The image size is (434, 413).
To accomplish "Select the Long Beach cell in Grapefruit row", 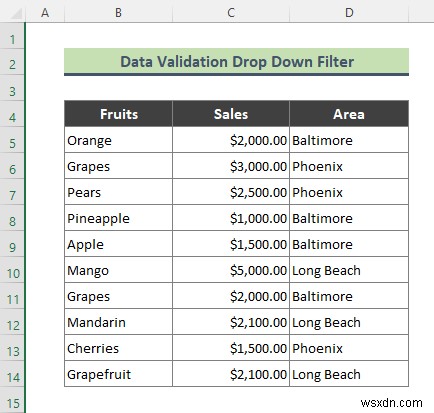I will tap(349, 374).
